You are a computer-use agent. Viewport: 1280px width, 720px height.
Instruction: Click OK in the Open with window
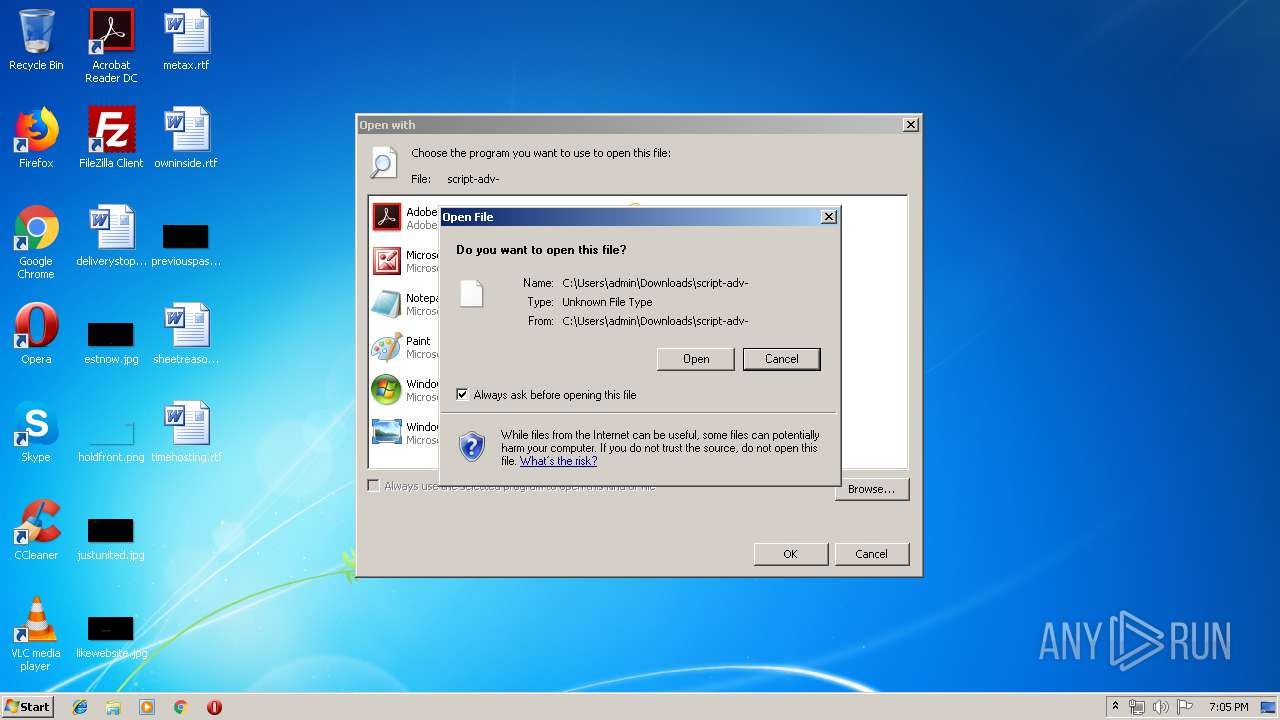click(x=790, y=554)
